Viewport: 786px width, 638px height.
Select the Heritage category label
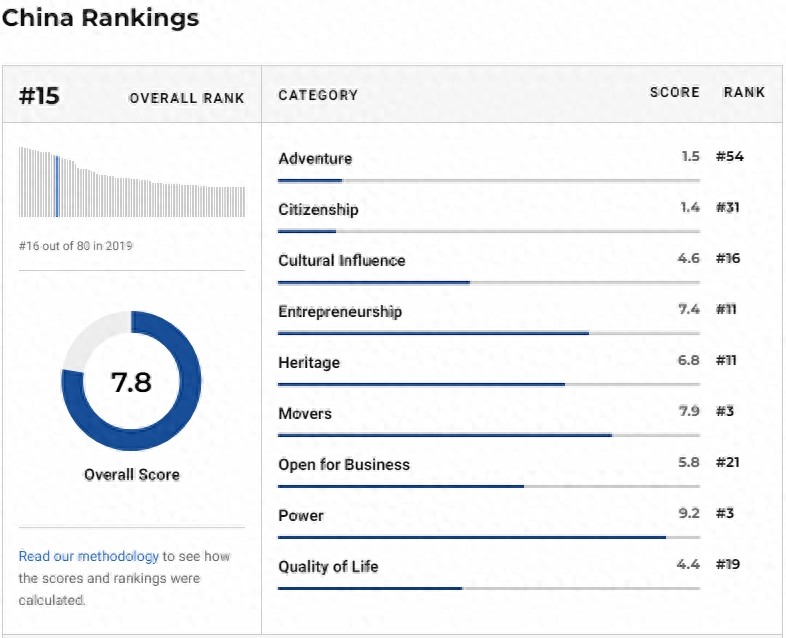[309, 362]
